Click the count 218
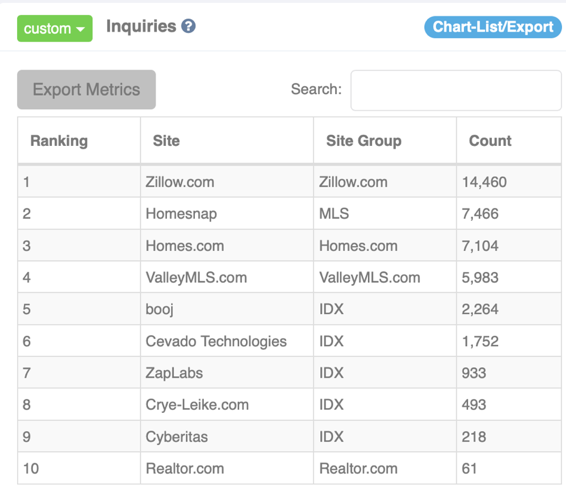 pos(474,437)
